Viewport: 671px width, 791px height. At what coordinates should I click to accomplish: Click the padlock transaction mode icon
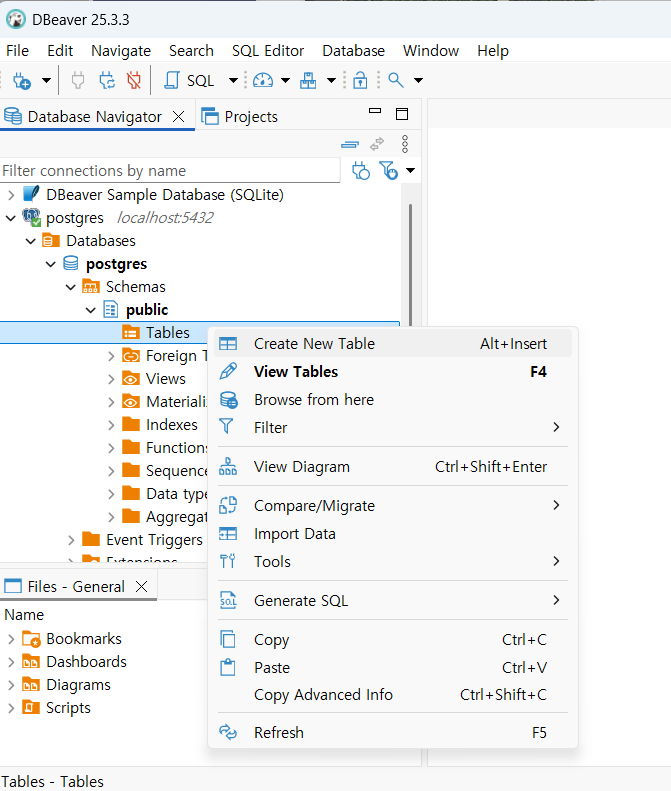360,80
